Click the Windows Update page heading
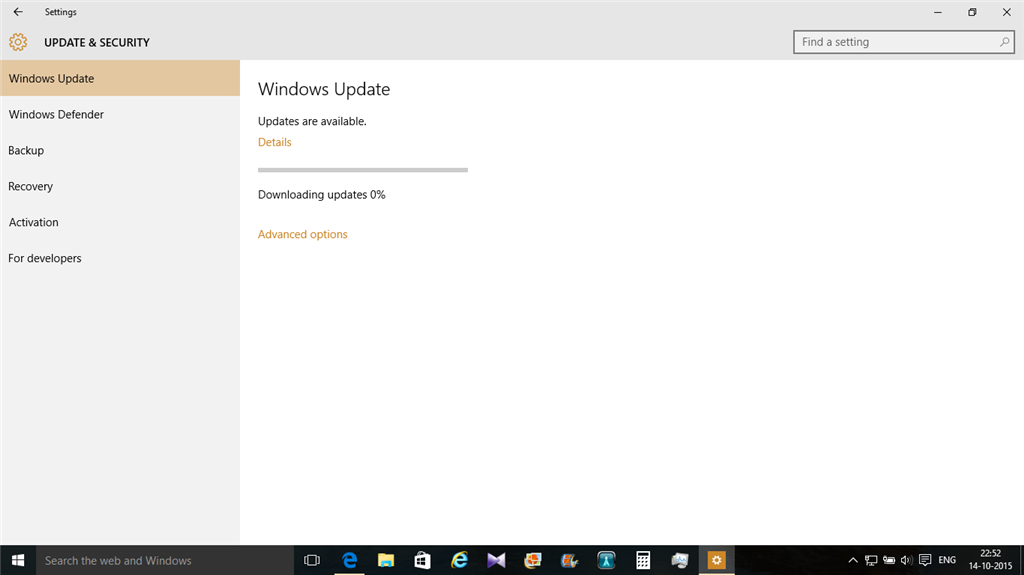This screenshot has width=1024, height=575. [x=324, y=90]
